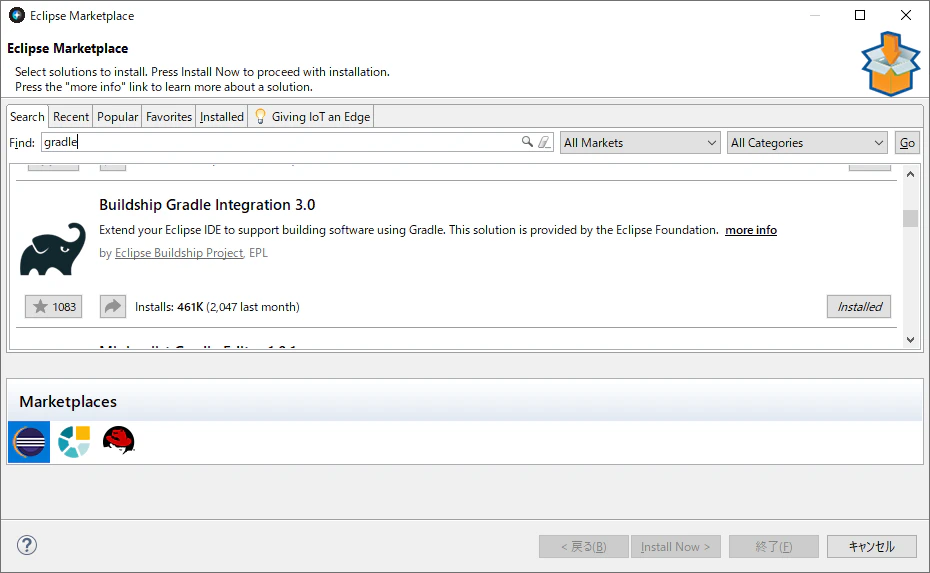Click the 終了(F) finish button
Image resolution: width=930 pixels, height=573 pixels.
tap(773, 546)
